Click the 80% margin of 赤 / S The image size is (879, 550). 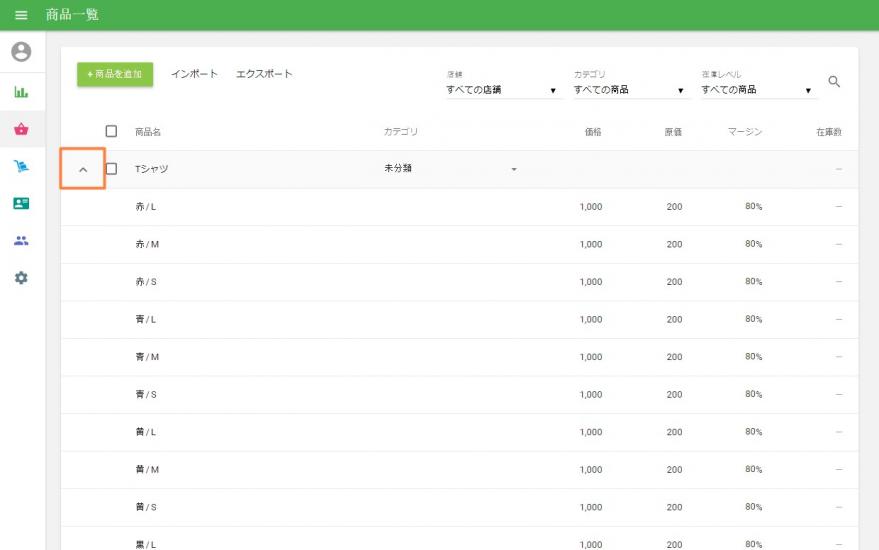[x=753, y=281]
